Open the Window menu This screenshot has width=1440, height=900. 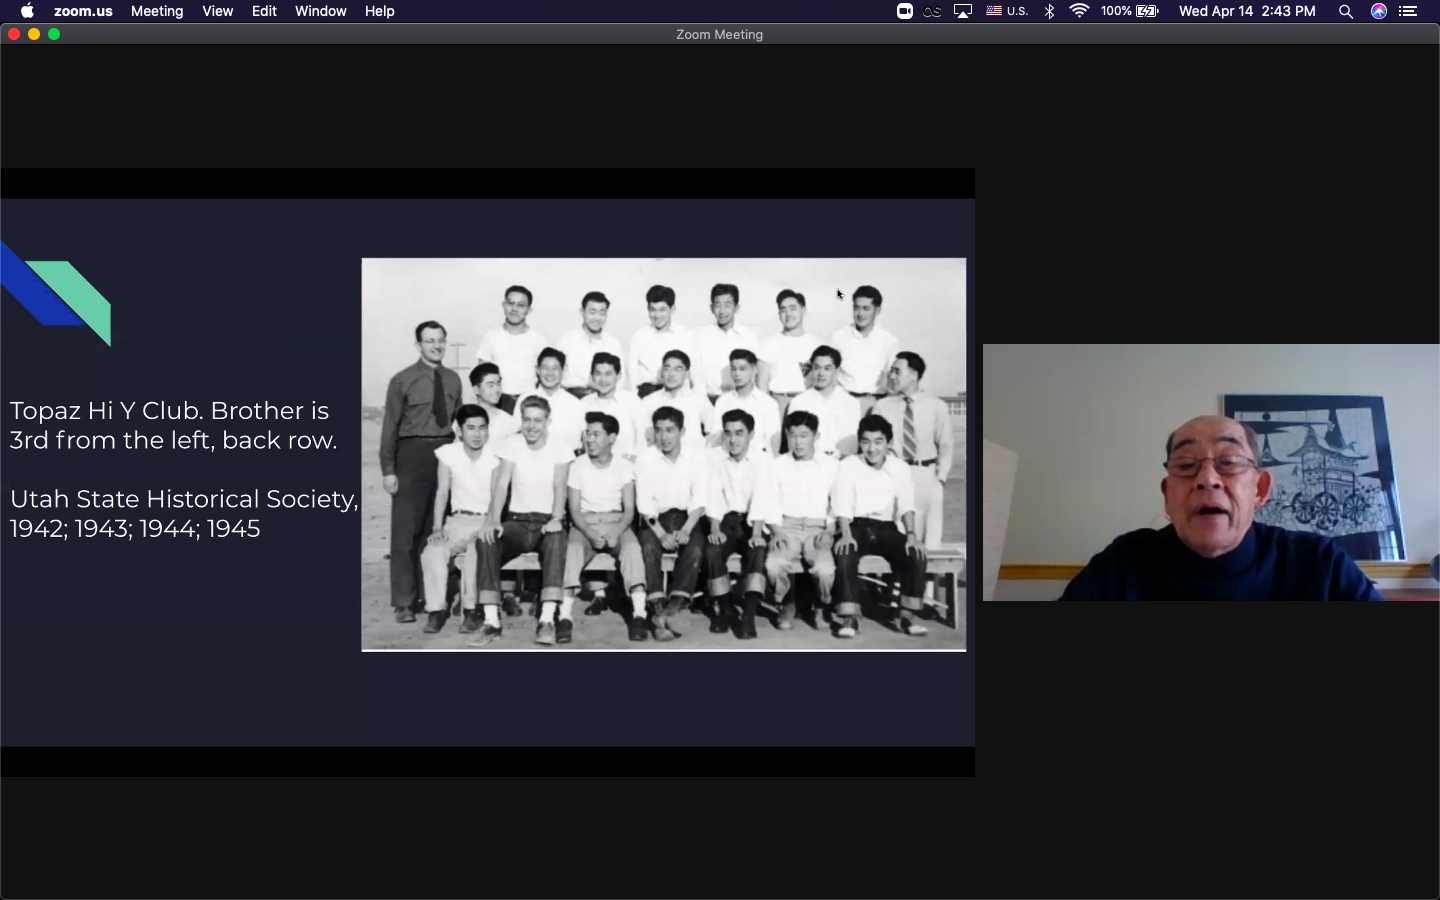[320, 11]
